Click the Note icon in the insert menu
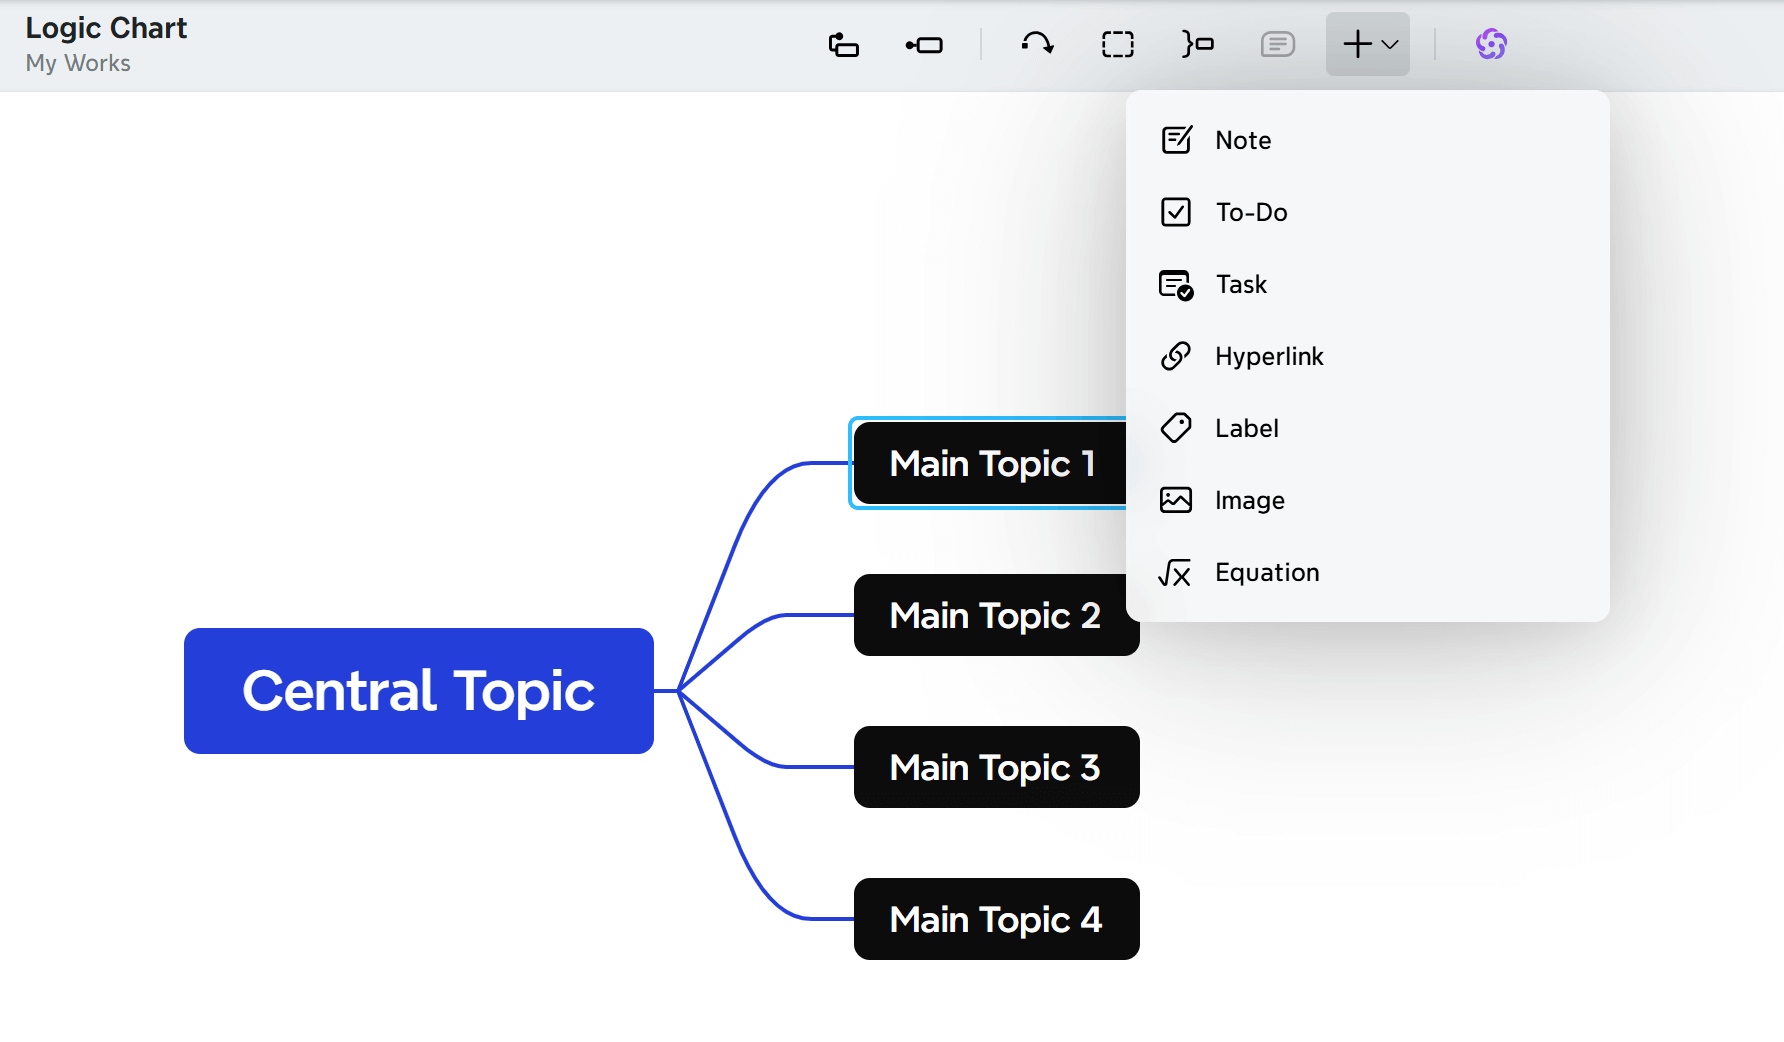1784x1042 pixels. click(1176, 140)
